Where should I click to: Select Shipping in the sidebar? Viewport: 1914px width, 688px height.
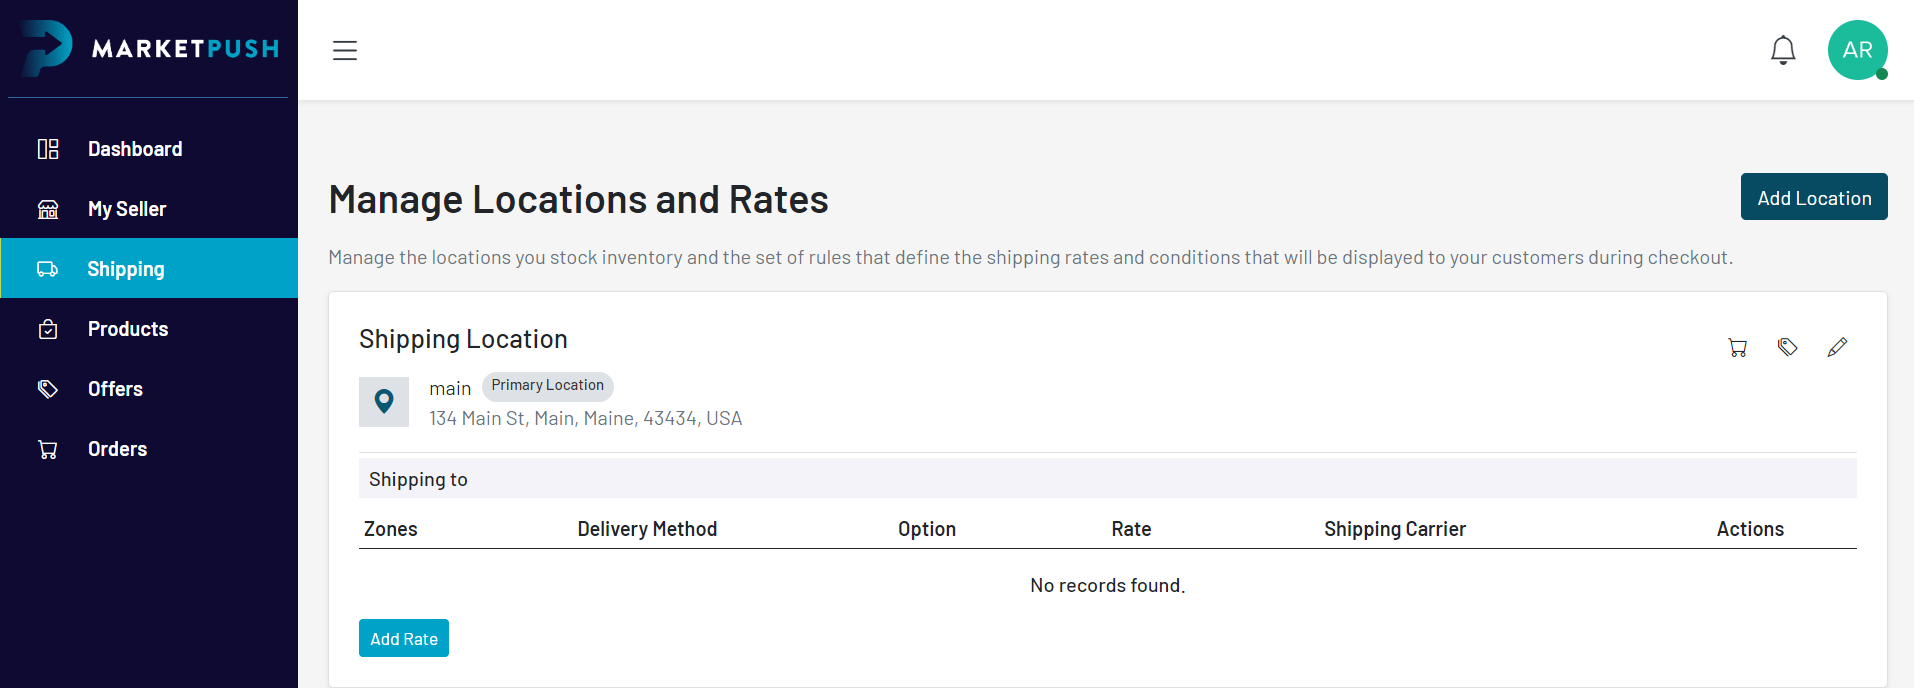click(x=126, y=269)
